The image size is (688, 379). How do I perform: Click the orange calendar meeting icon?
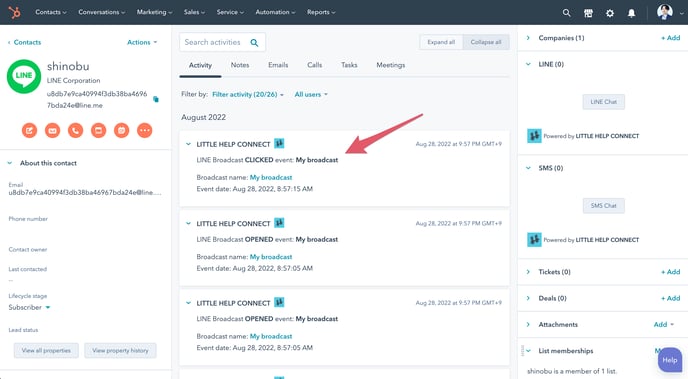click(122, 130)
